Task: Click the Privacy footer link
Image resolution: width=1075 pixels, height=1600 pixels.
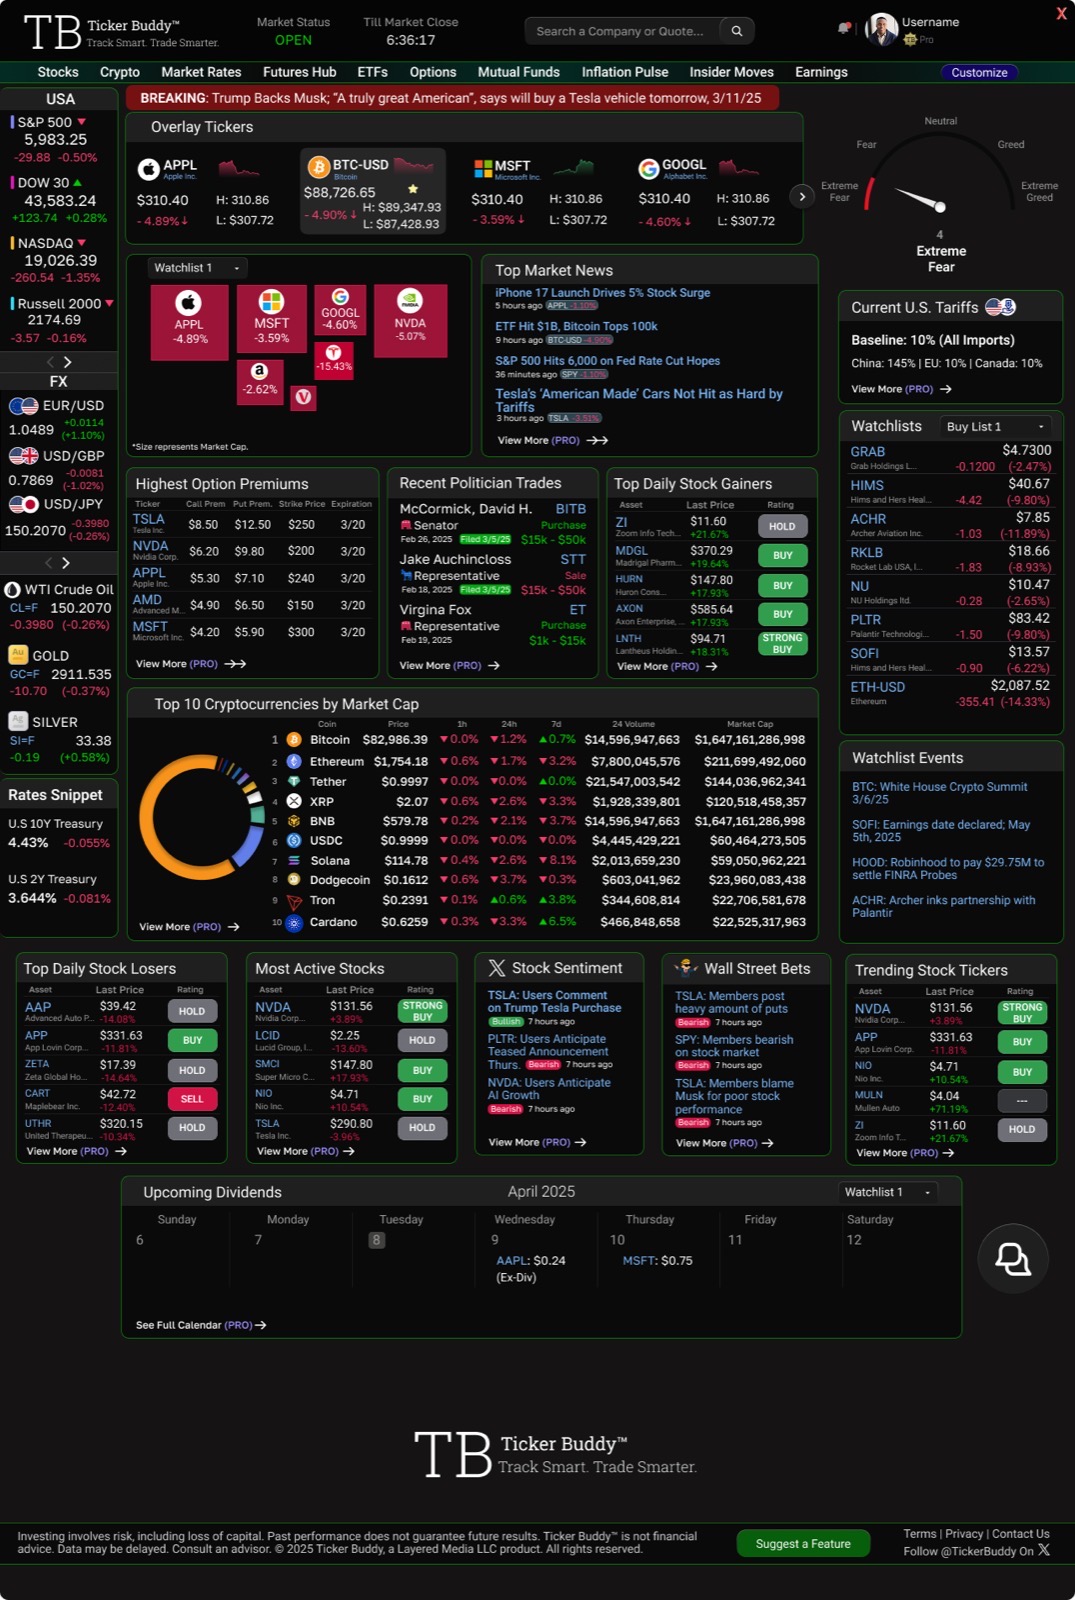Action: (x=964, y=1534)
